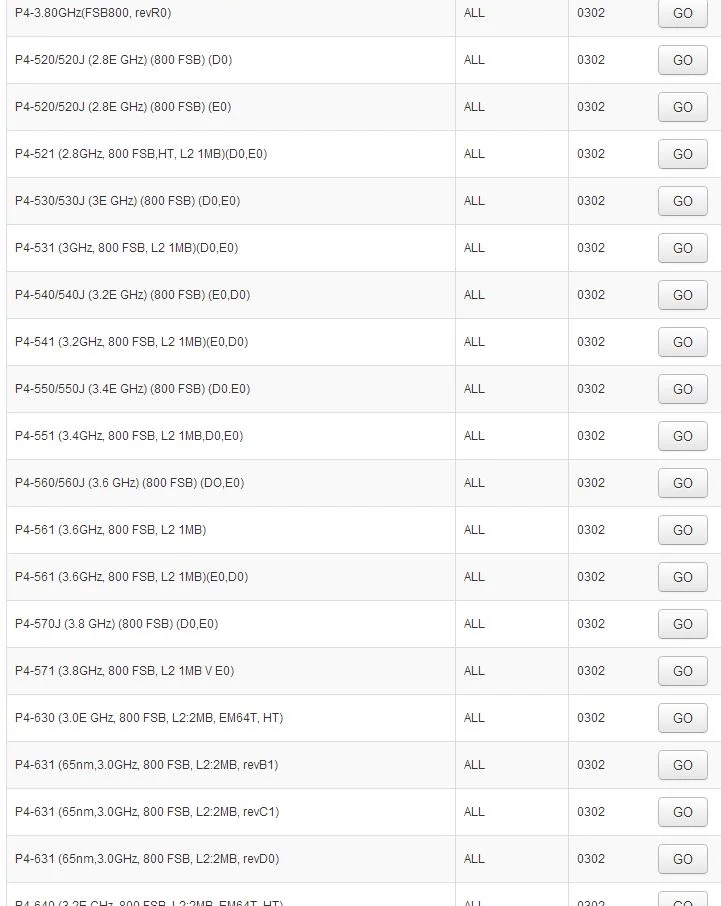The height and width of the screenshot is (906, 721).
Task: Click GO for P4-631 revD0
Action: [x=682, y=859]
